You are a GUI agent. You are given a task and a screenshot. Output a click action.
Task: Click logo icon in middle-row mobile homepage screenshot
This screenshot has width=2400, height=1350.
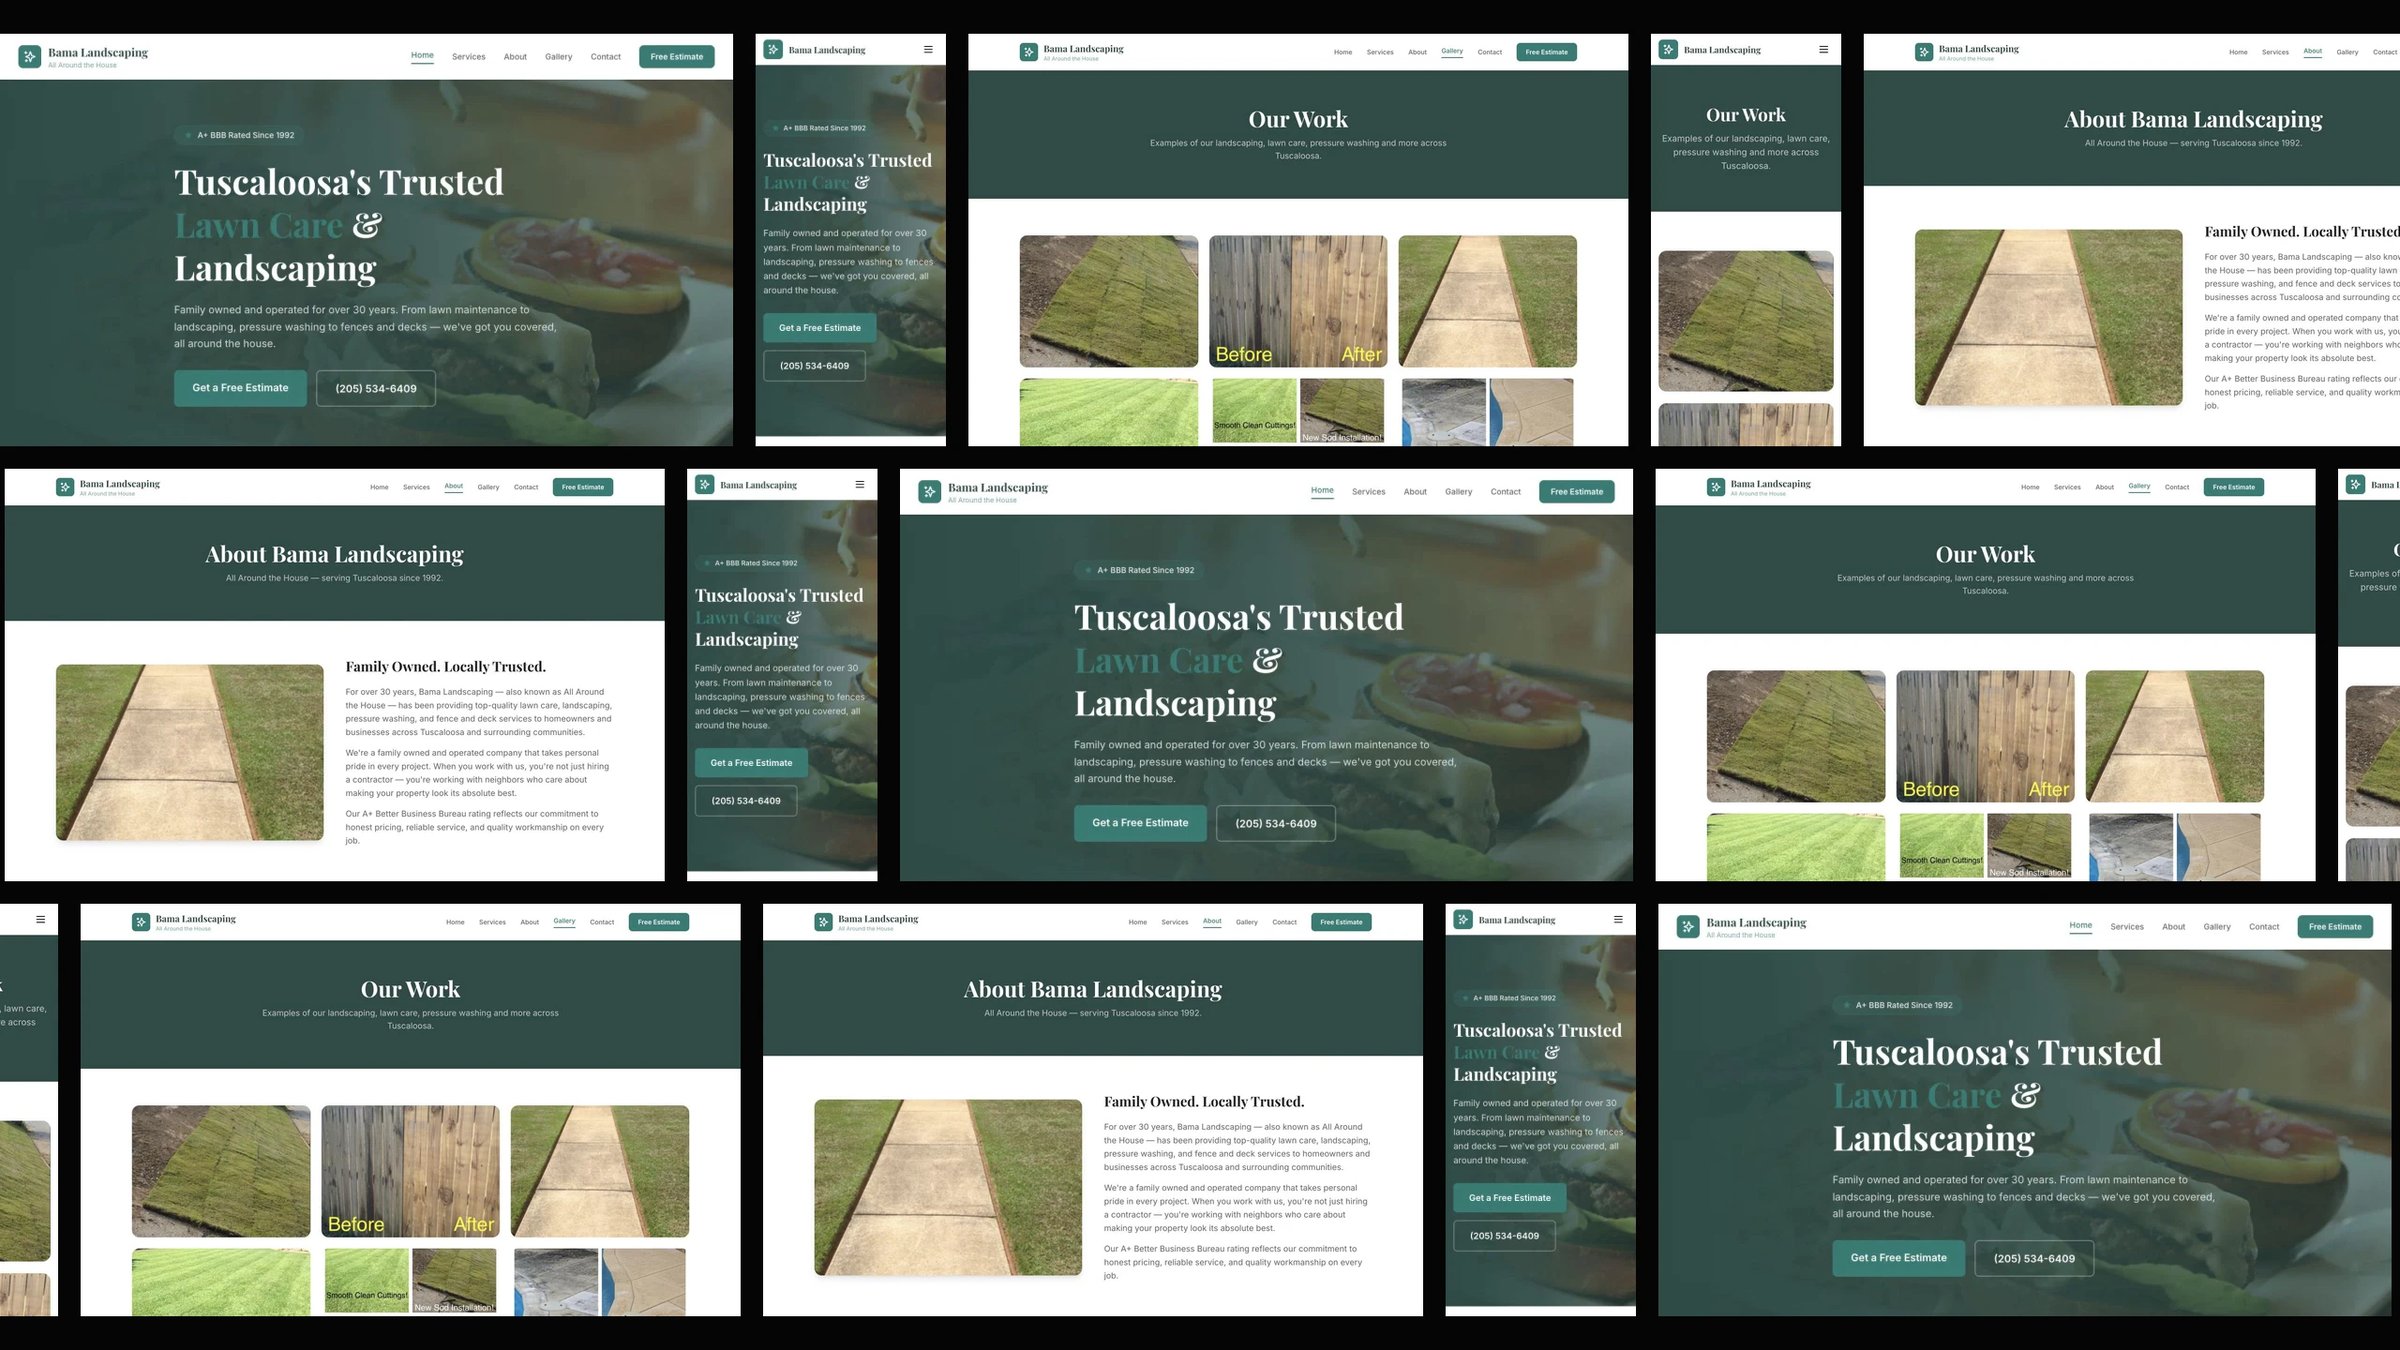pos(705,484)
